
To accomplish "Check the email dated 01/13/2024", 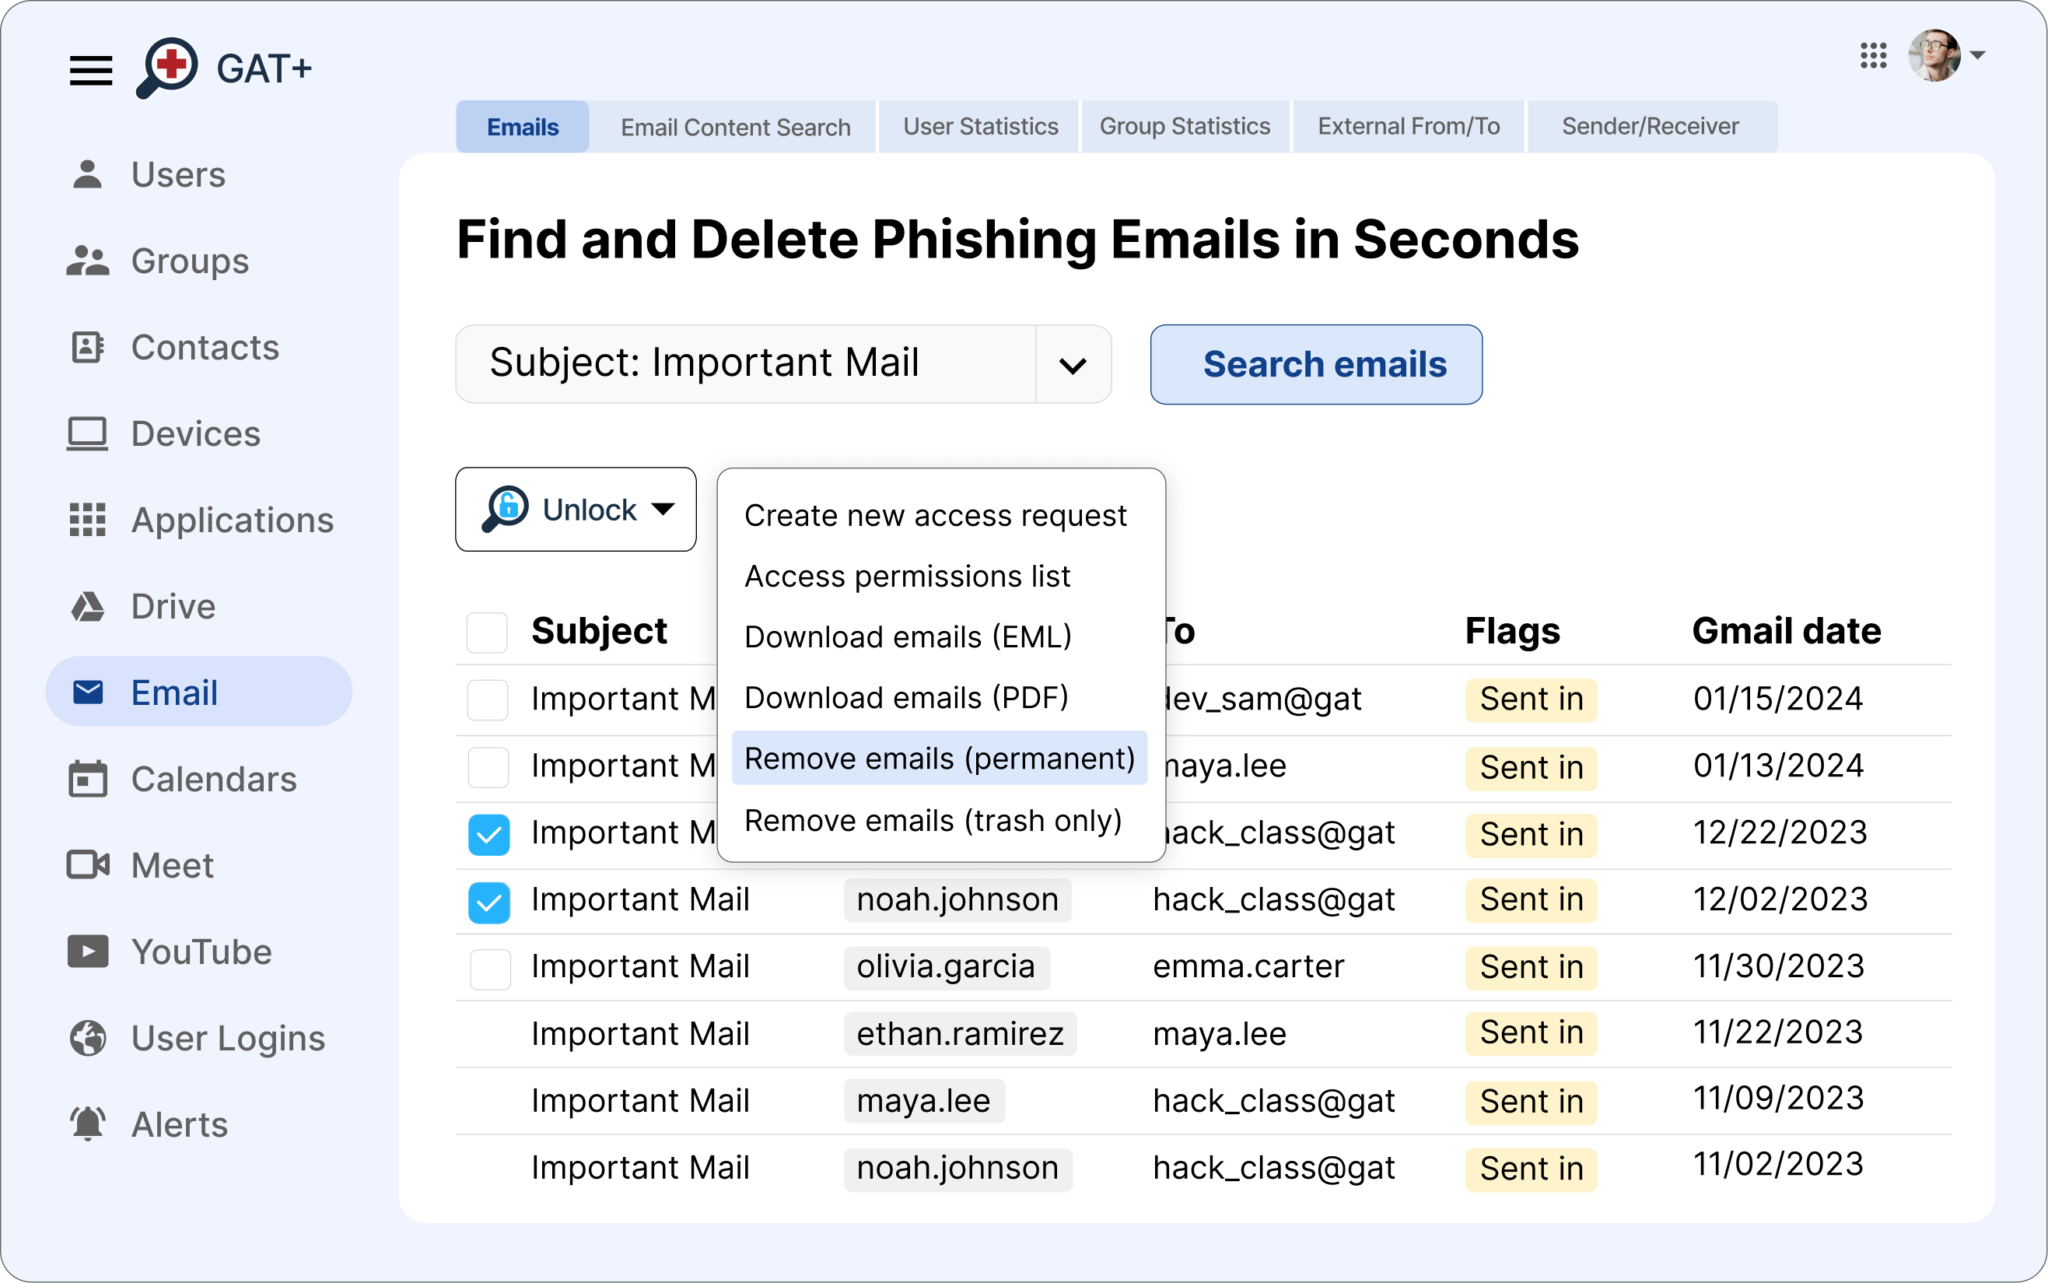I will click(x=488, y=766).
